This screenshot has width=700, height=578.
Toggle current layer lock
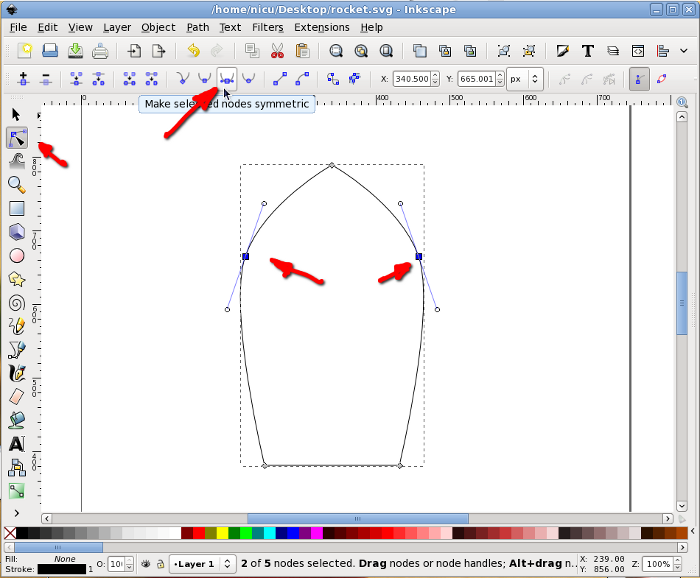click(160, 564)
